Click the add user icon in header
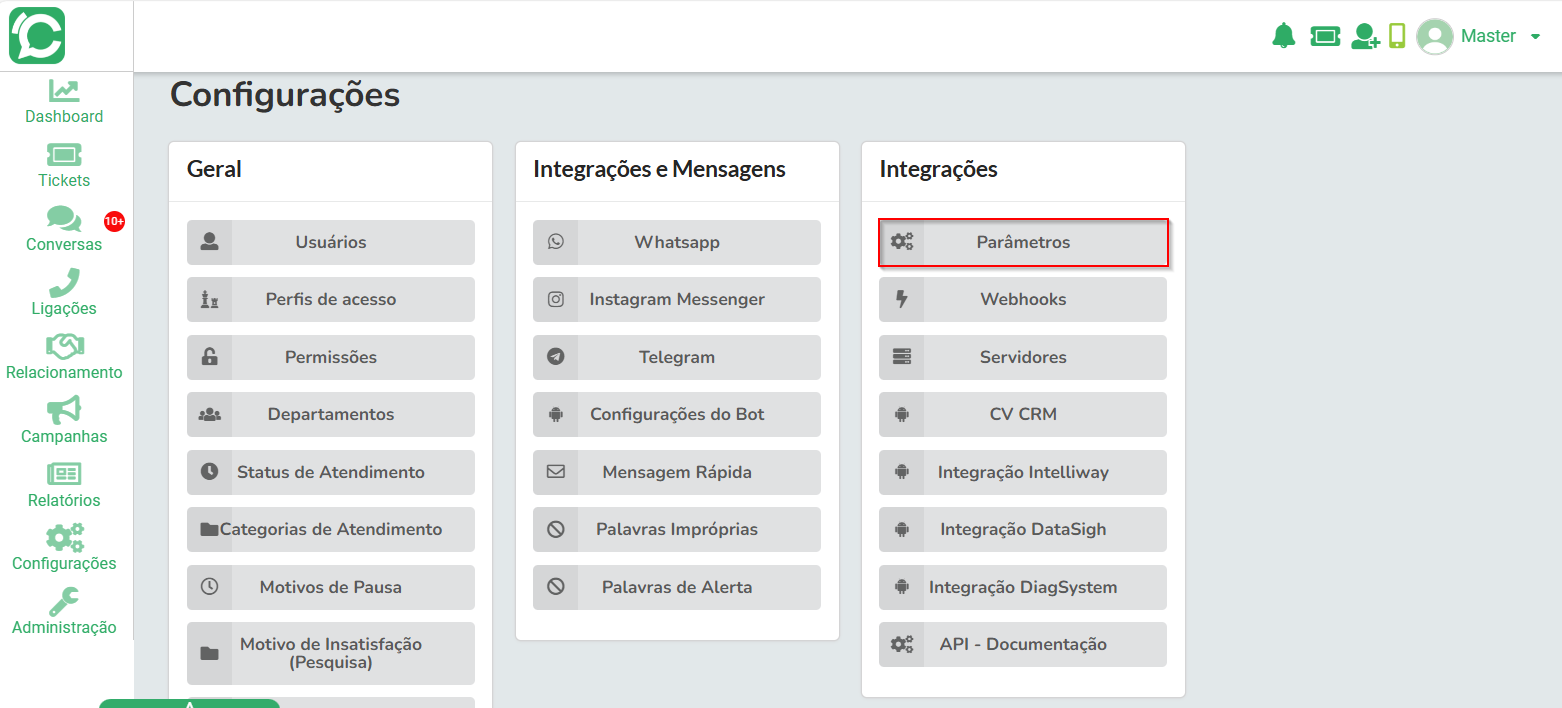Screen dimensions: 1562x708 click(x=1365, y=36)
